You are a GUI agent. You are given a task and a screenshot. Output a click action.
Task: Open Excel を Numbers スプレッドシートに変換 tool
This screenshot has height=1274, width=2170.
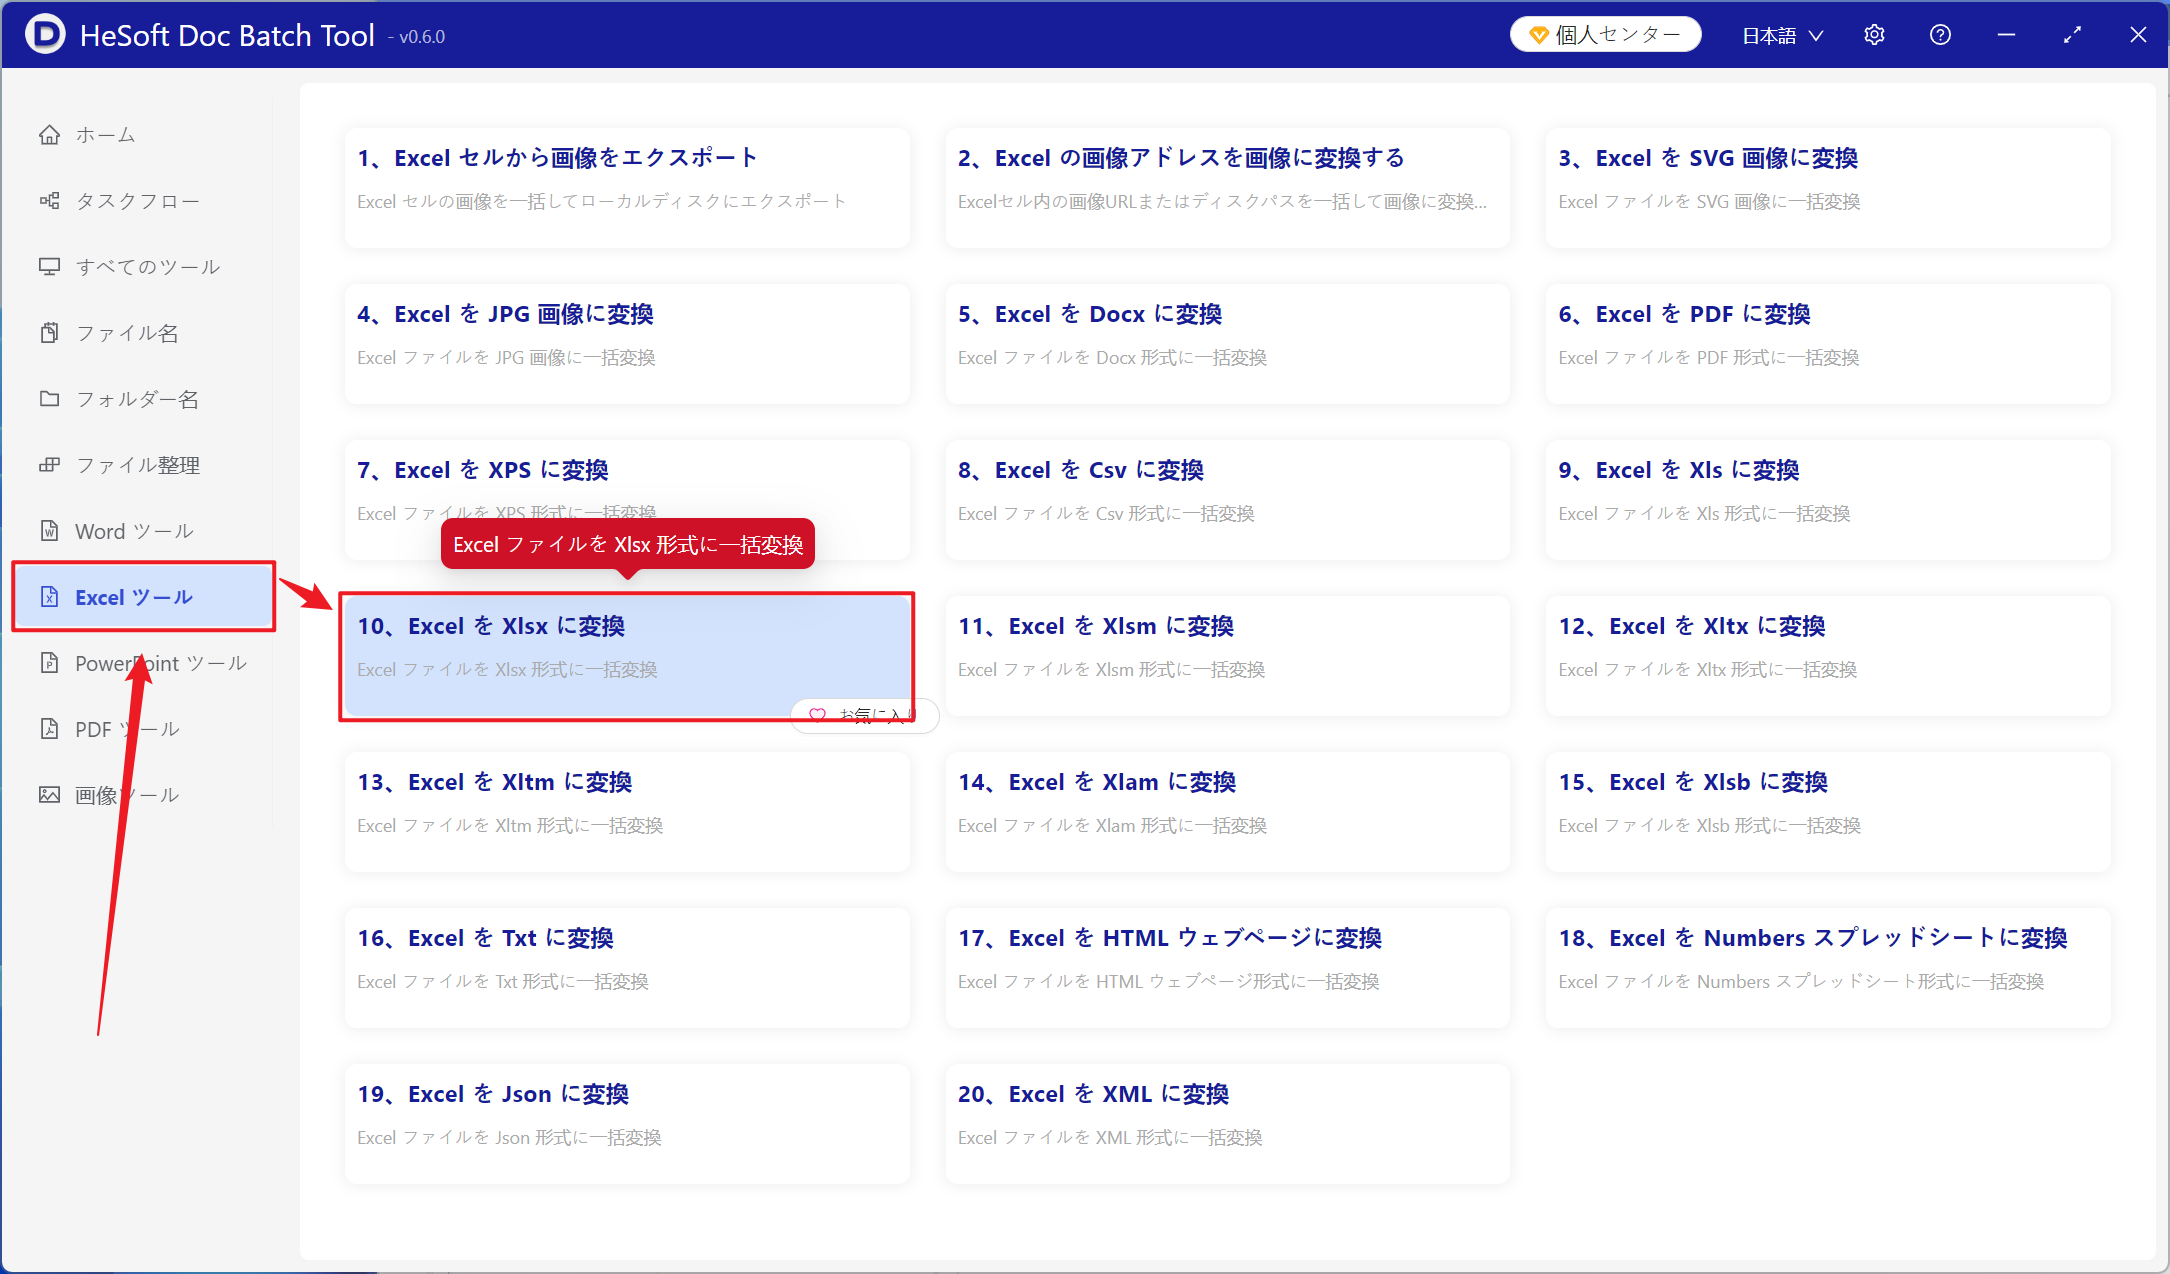pyautogui.click(x=1827, y=967)
